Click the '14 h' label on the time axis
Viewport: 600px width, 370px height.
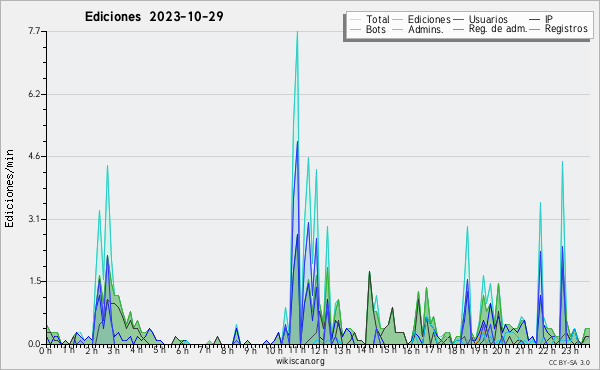point(365,351)
